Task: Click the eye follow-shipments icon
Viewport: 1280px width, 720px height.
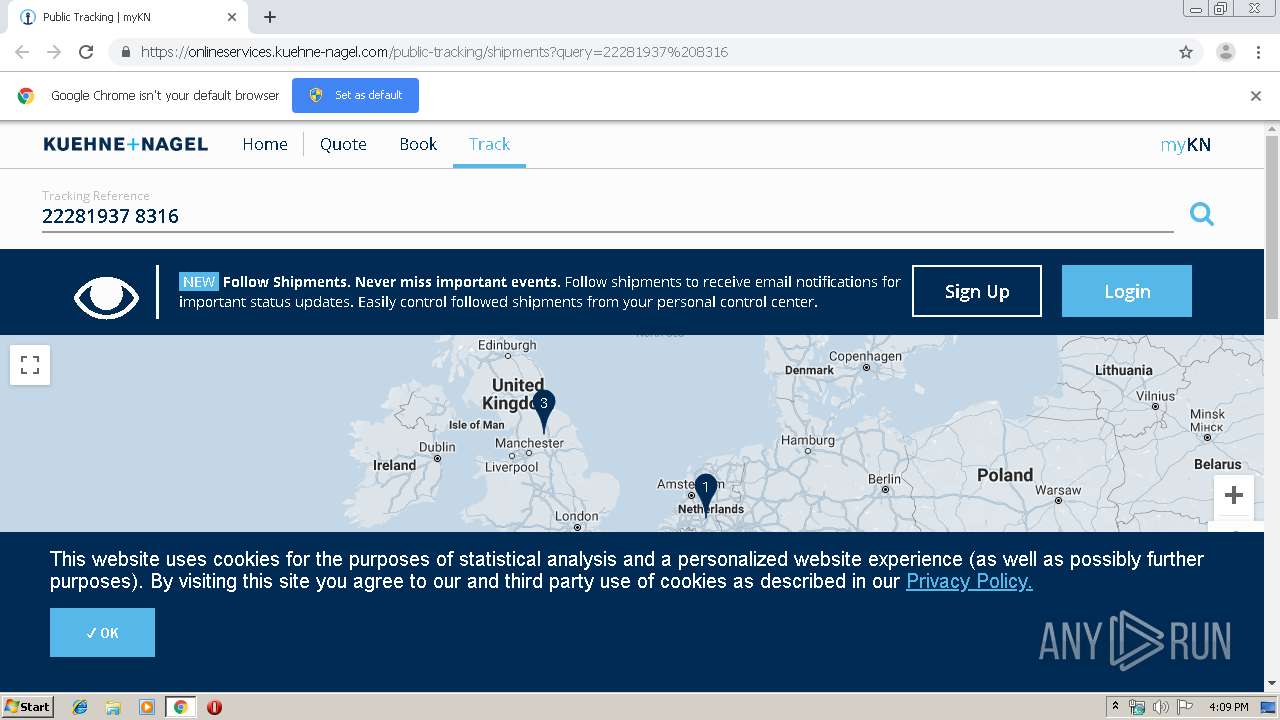Action: pos(106,297)
